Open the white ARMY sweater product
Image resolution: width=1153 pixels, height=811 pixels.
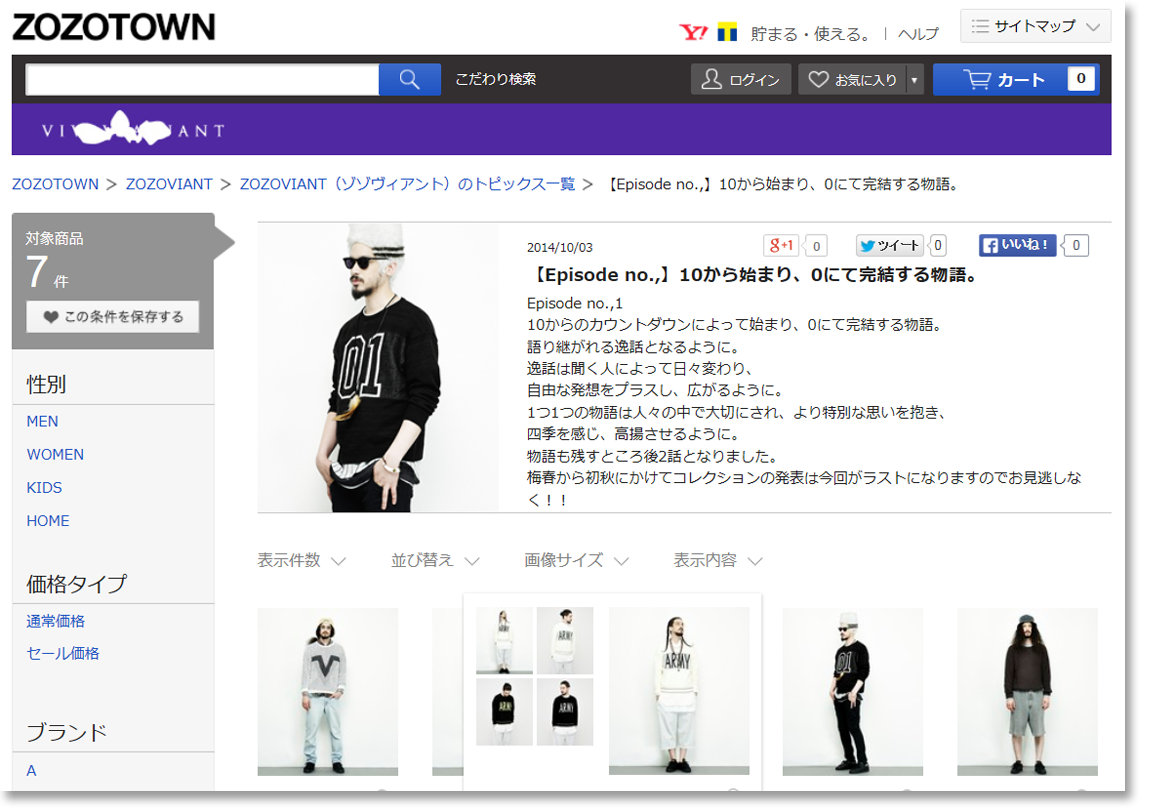[679, 691]
